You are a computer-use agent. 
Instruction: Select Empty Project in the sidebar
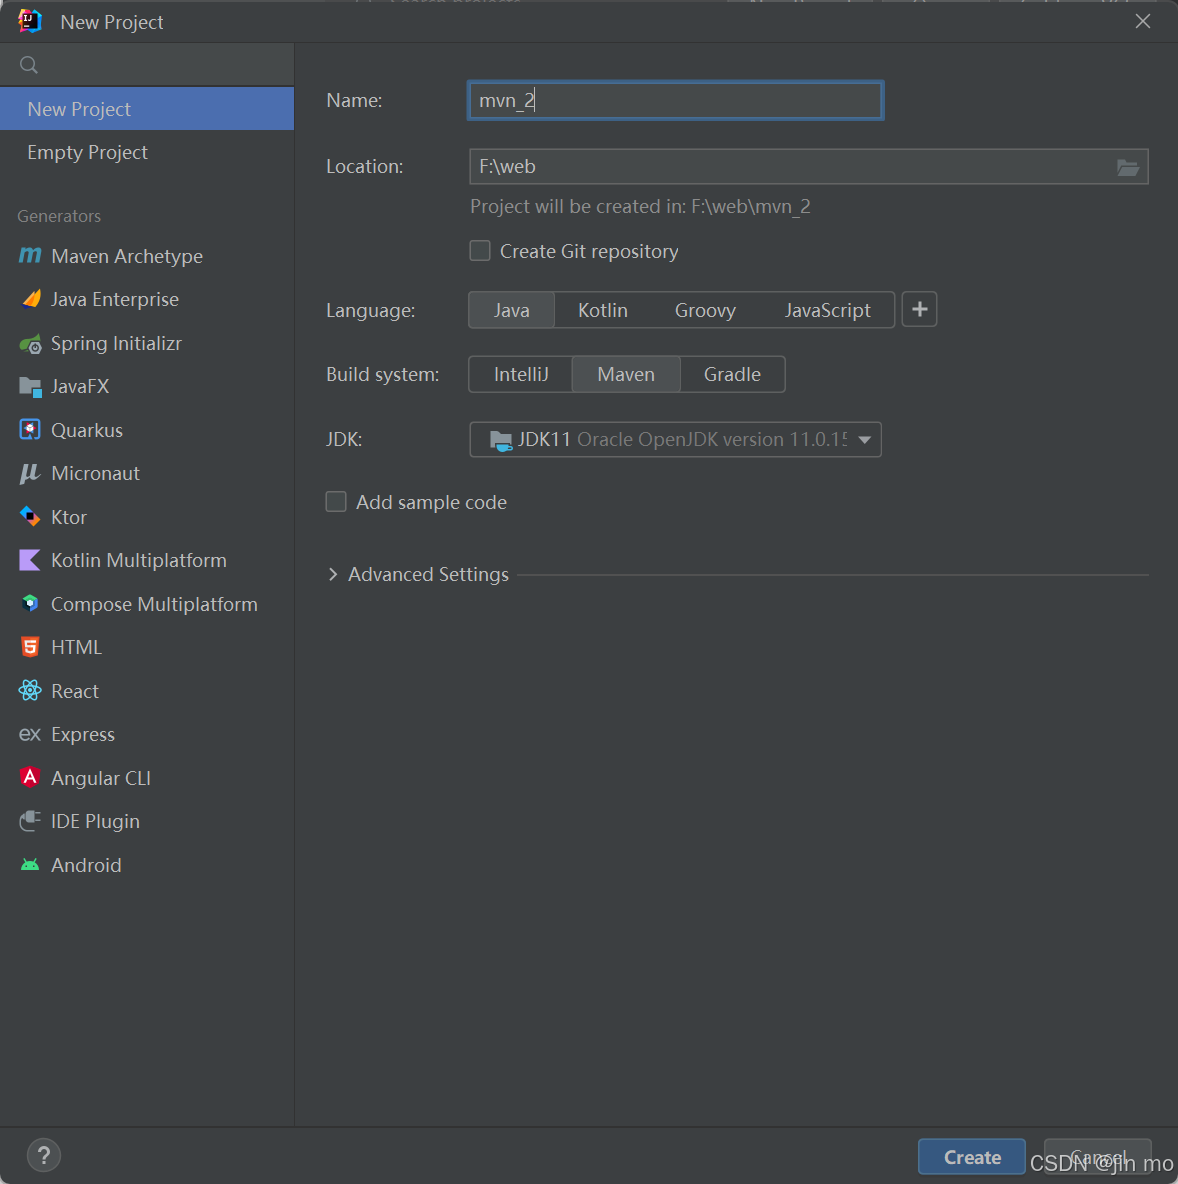click(147, 153)
